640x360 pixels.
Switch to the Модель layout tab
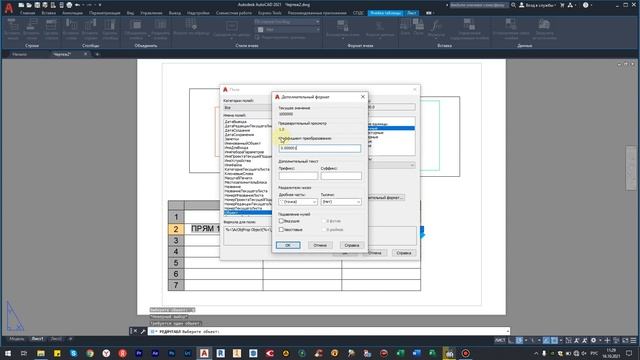[17, 339]
